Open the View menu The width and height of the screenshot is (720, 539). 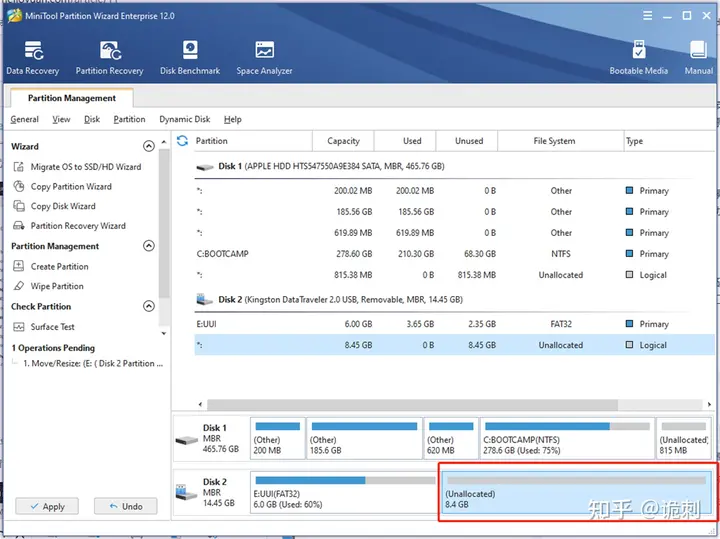click(61, 119)
